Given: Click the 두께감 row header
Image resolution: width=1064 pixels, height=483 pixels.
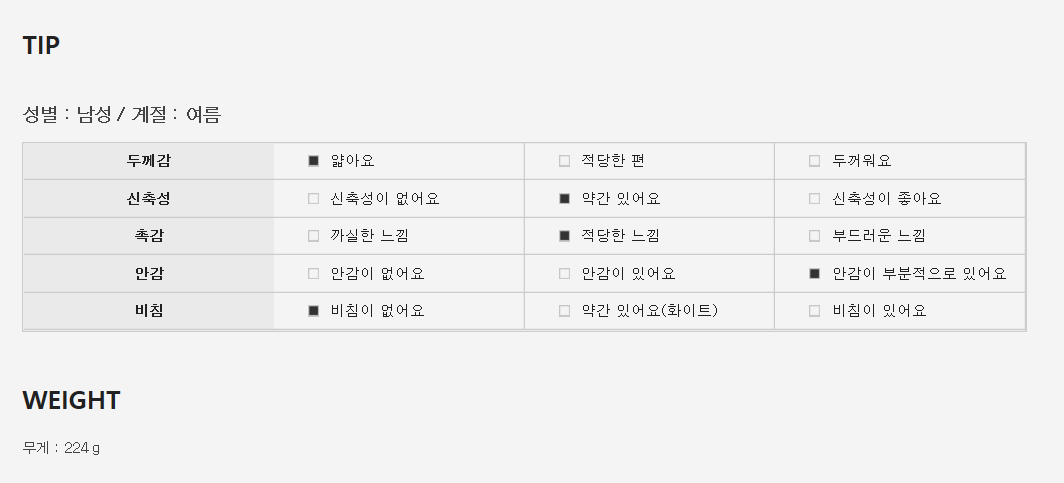Looking at the screenshot, I should coord(149,161).
